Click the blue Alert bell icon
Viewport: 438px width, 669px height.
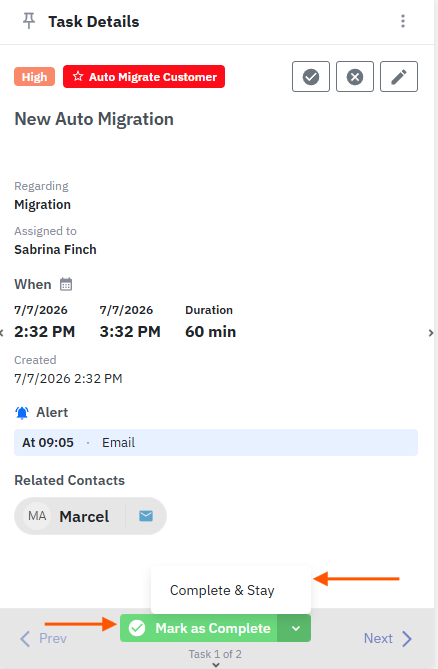pos(22,413)
